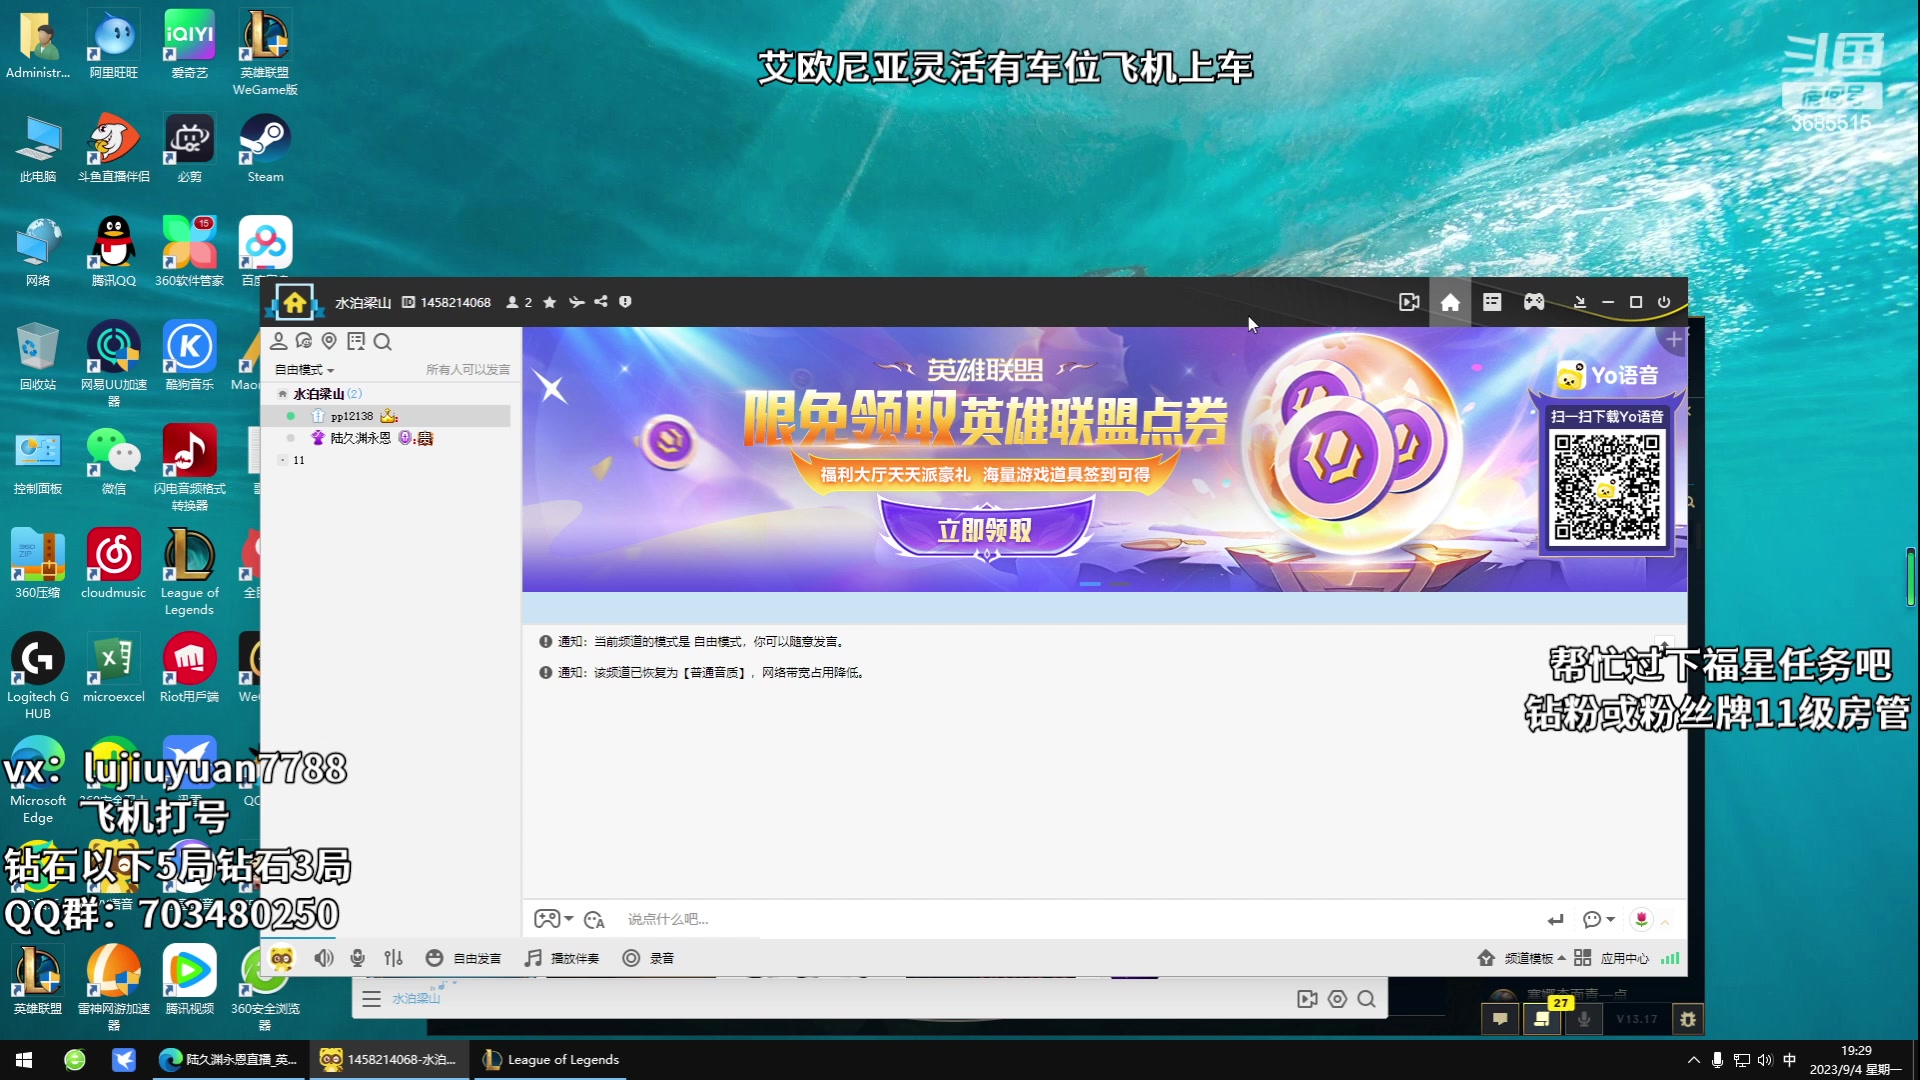Click the green network signal bars icon
Screen dimensions: 1920x1080
[1670, 958]
